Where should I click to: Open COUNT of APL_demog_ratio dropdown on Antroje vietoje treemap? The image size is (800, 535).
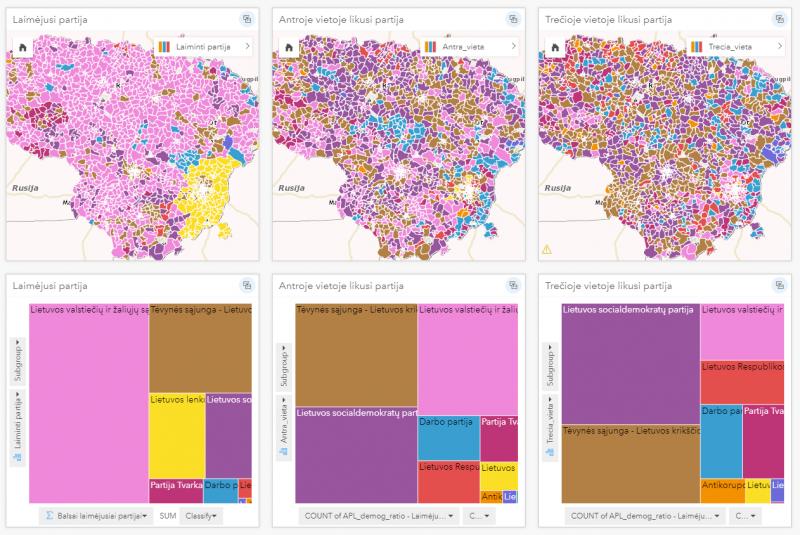point(379,516)
